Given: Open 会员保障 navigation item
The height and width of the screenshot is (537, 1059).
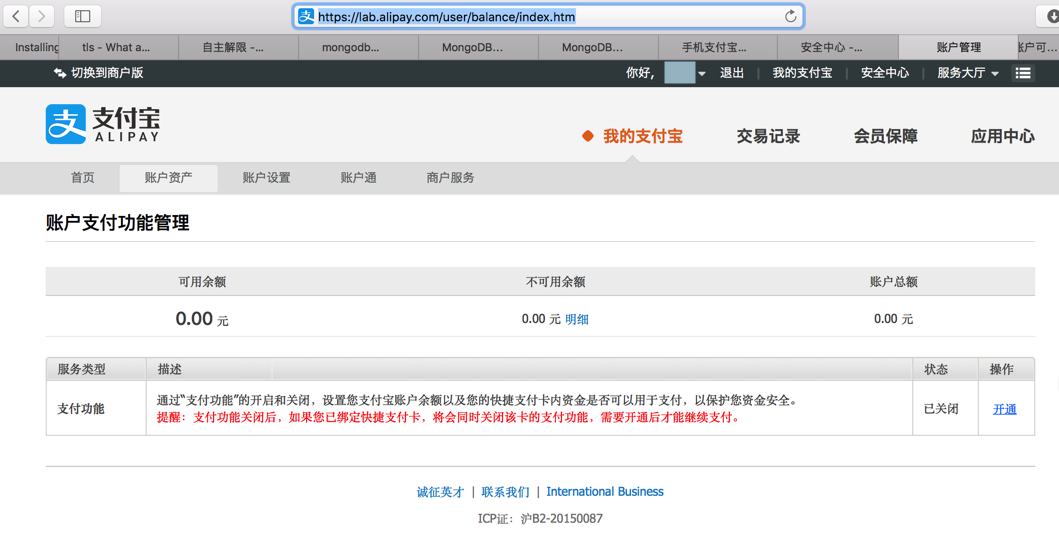Looking at the screenshot, I should click(x=885, y=136).
